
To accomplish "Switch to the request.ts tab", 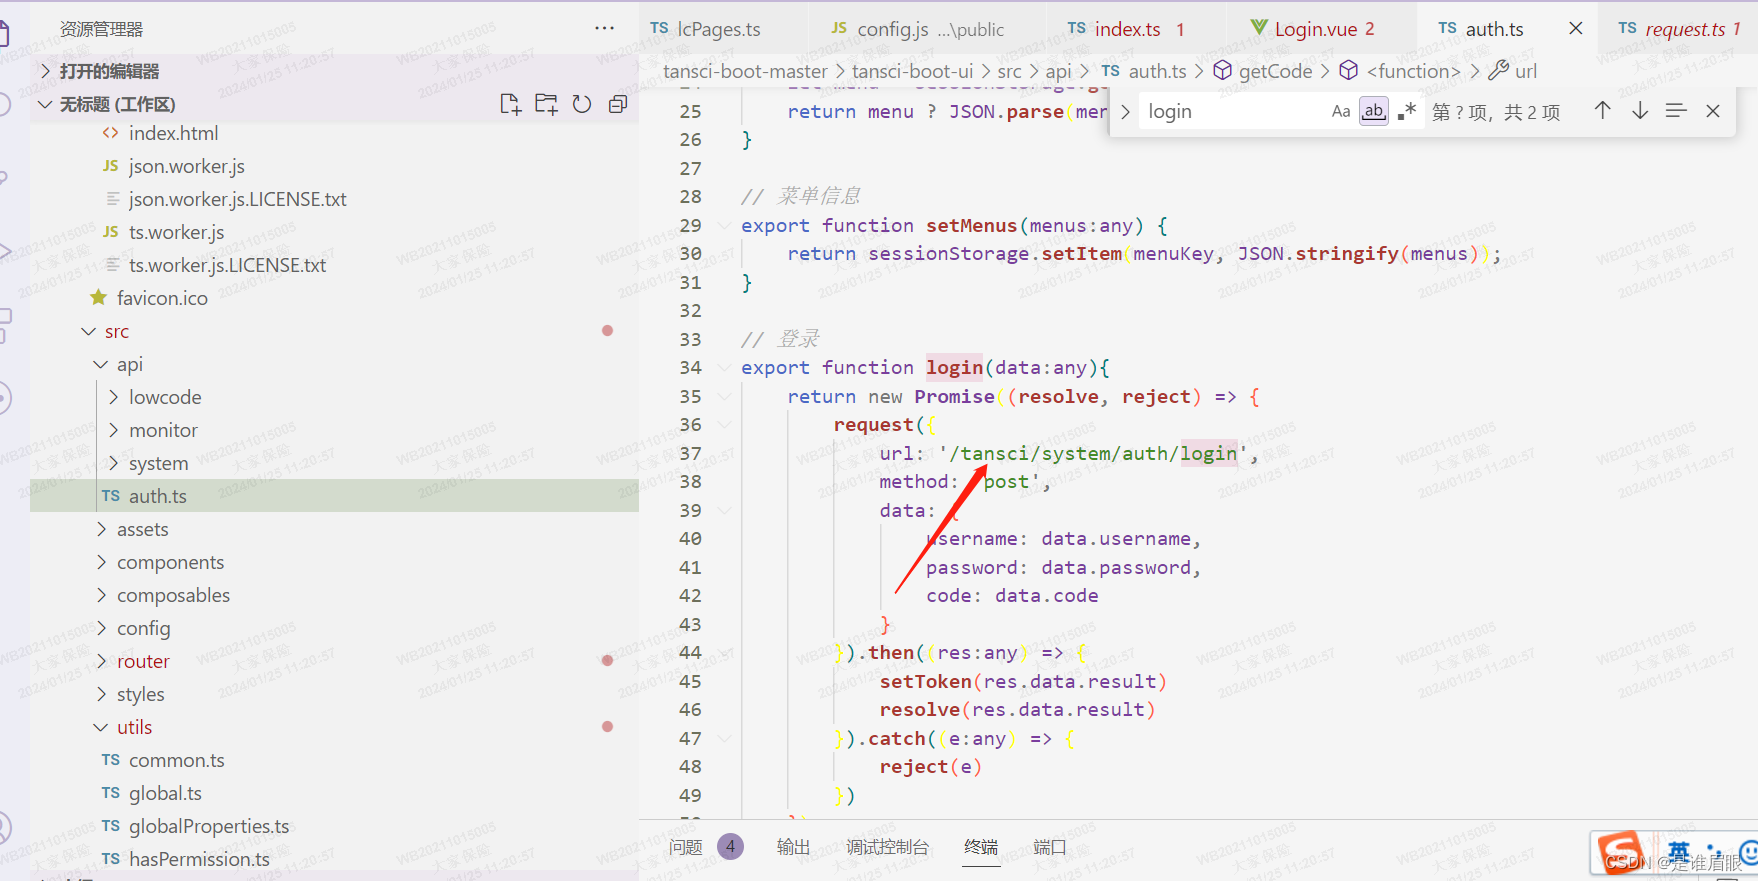I will [1680, 29].
